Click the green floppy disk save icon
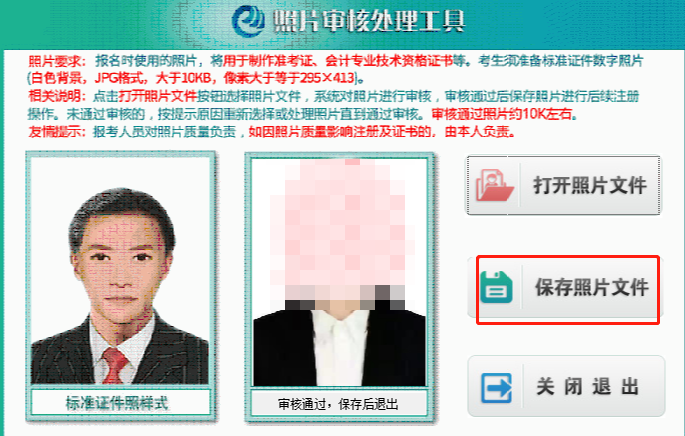Screen dimensions: 685x436 pos(496,287)
